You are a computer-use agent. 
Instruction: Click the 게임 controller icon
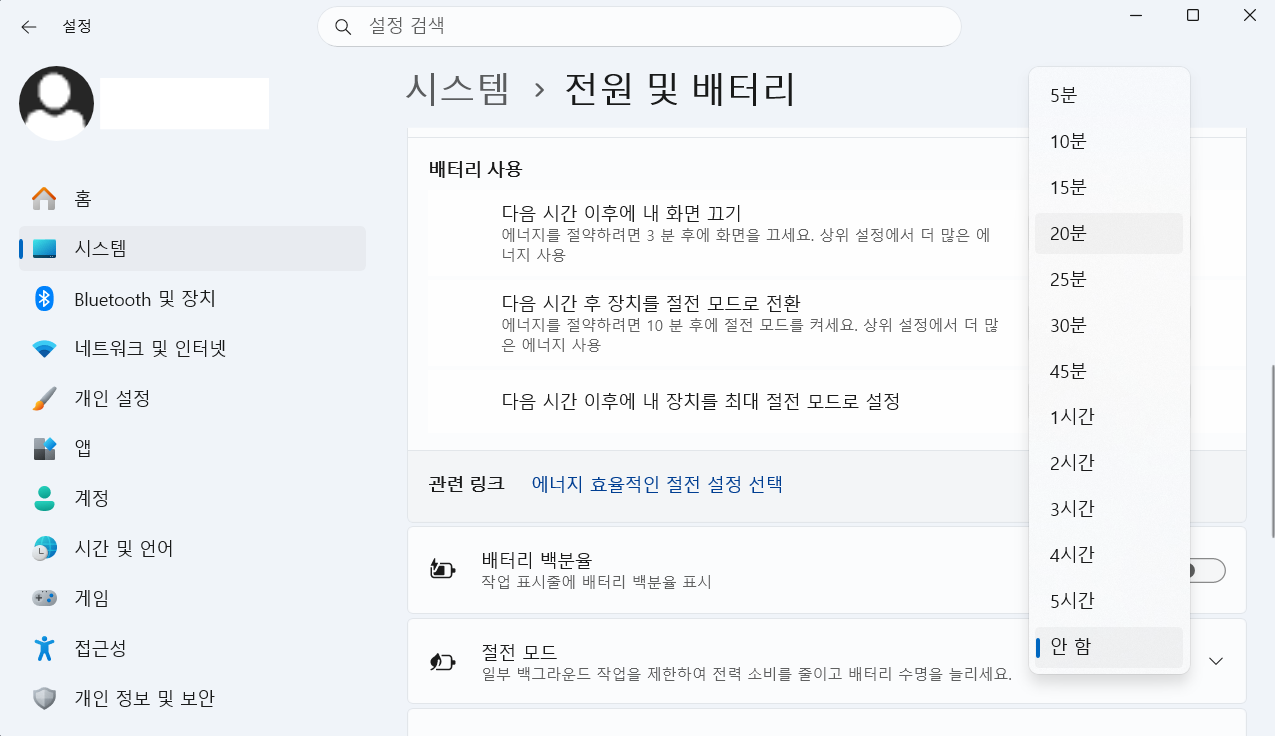[44, 598]
